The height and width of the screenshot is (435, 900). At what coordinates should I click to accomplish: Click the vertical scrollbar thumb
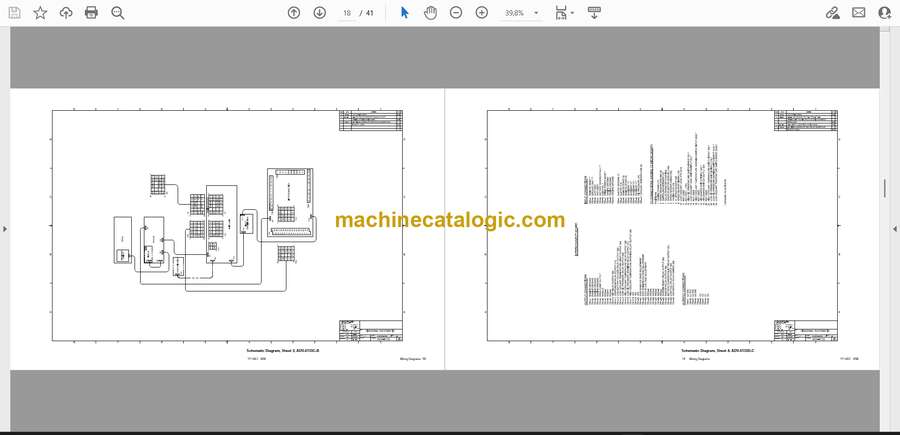[885, 188]
